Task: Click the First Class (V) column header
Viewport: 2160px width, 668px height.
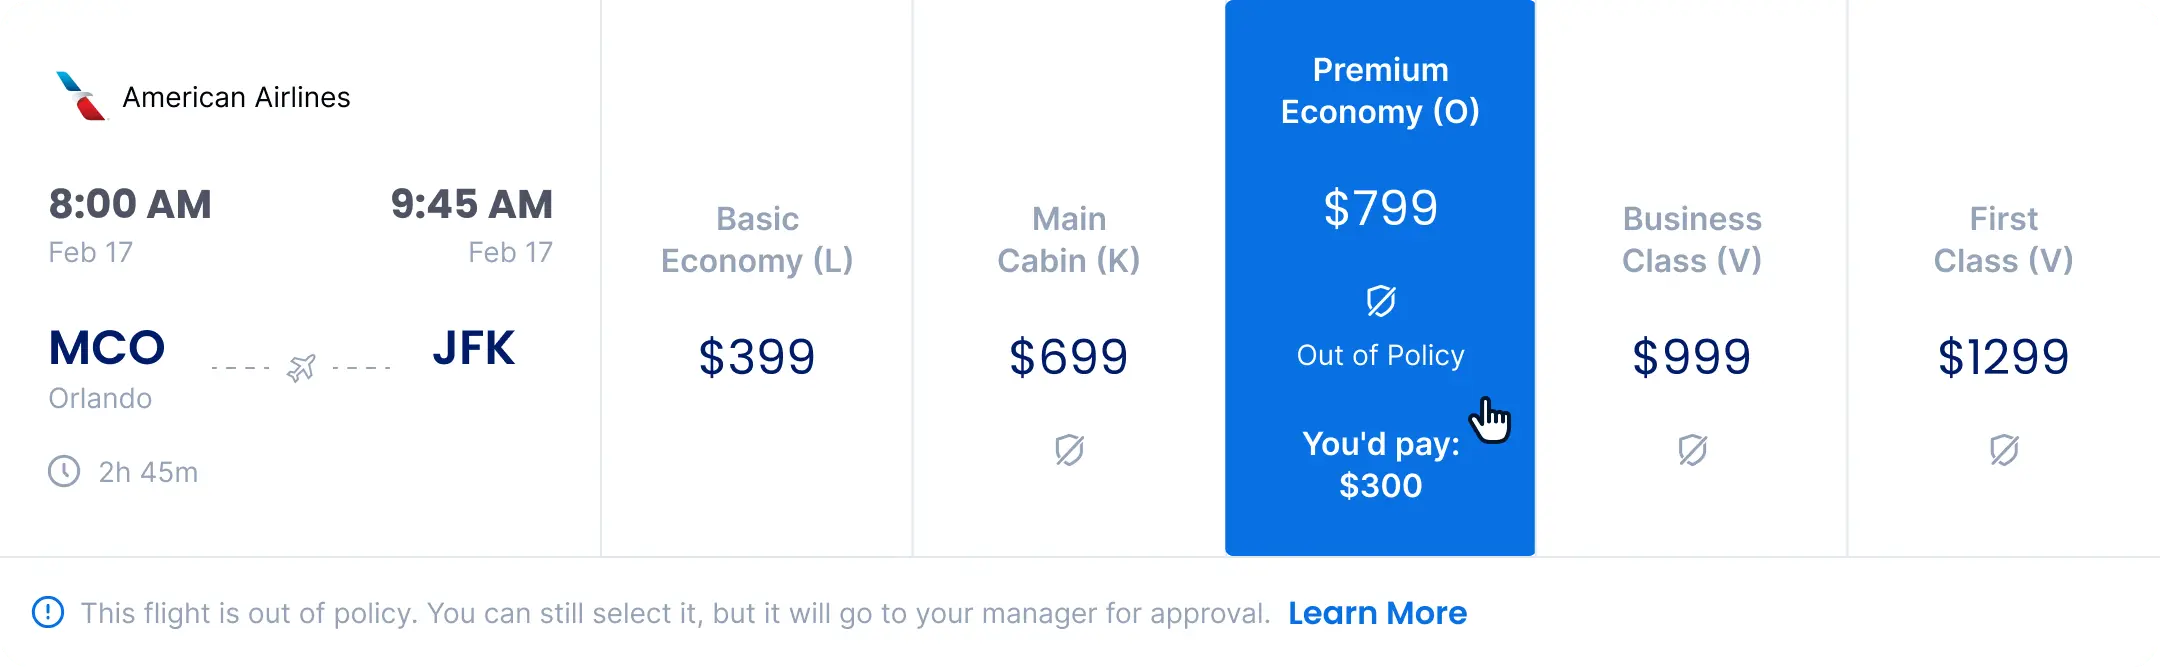Action: tap(2003, 239)
